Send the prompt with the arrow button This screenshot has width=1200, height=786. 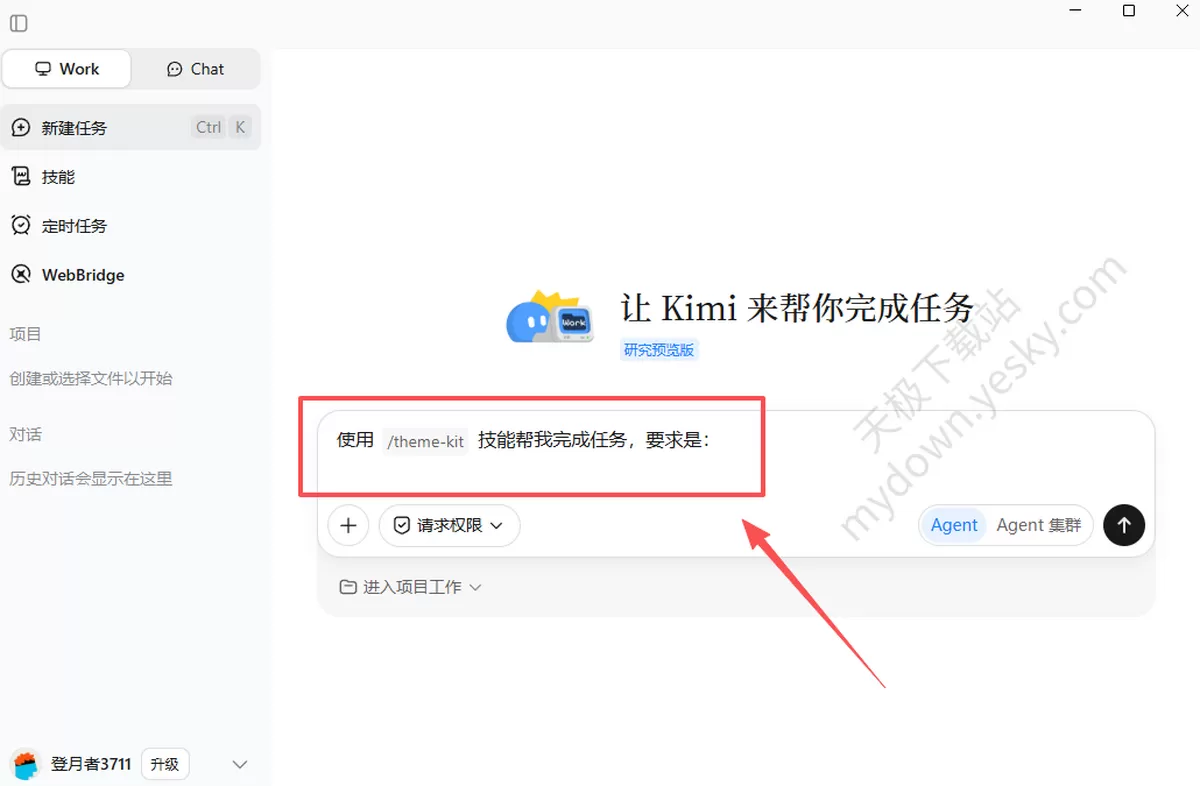[1124, 525]
